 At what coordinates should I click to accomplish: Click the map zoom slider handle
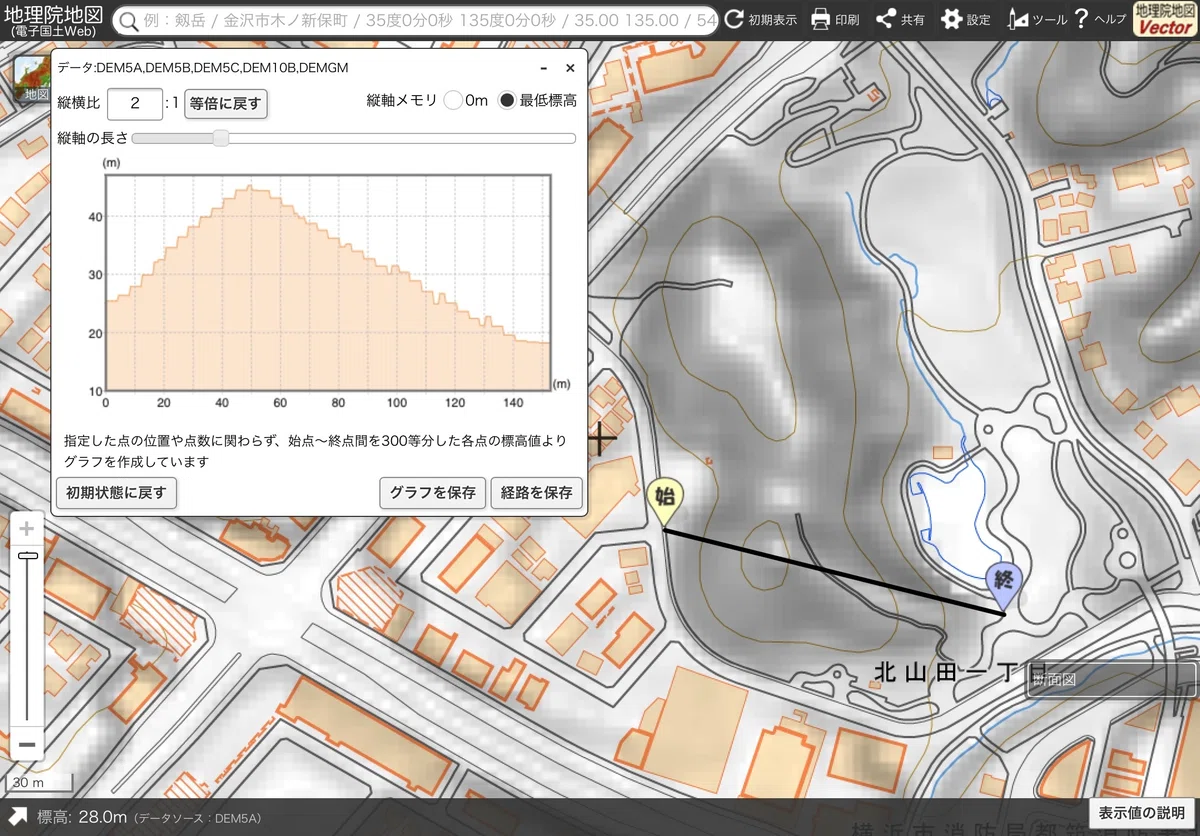pos(27,555)
